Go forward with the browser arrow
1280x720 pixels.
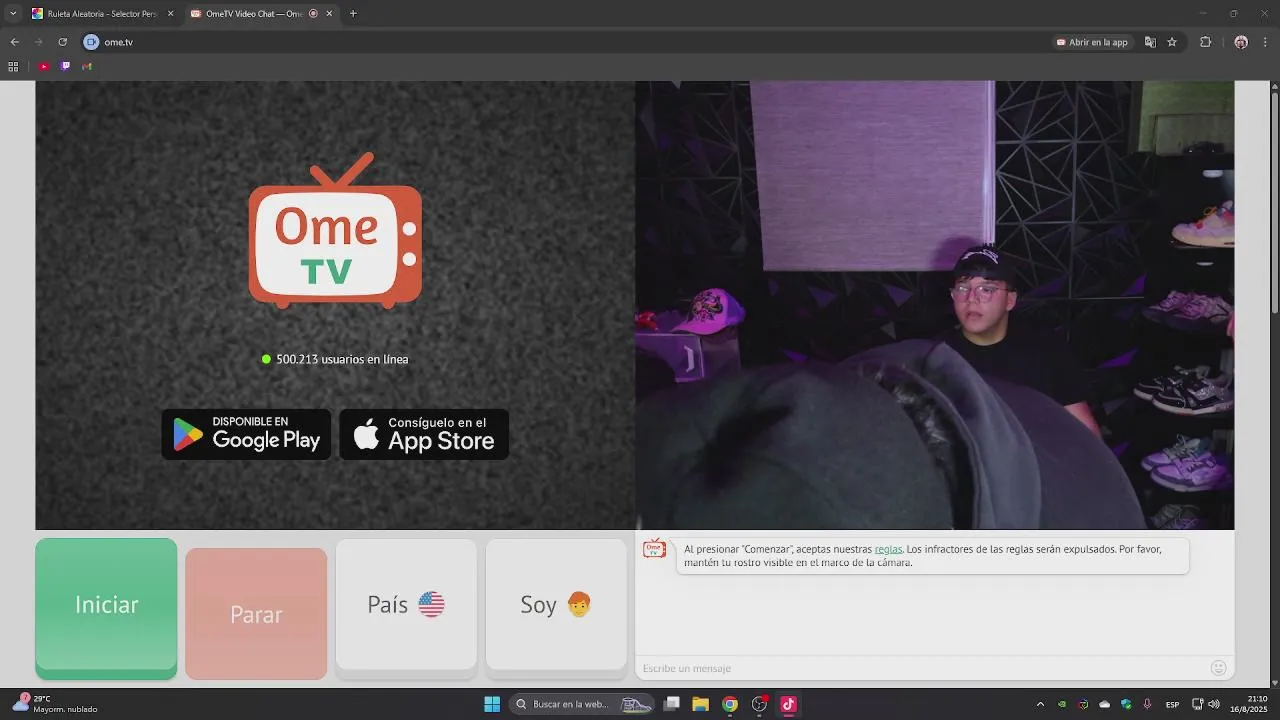pos(38,42)
